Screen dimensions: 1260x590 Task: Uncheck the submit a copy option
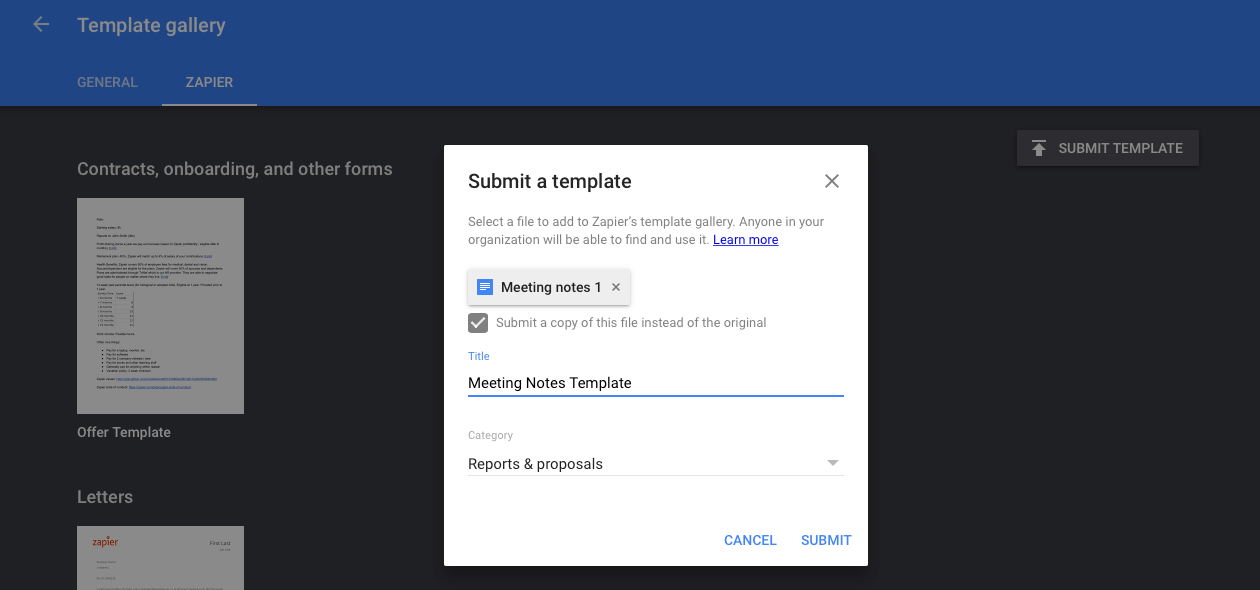click(x=477, y=322)
